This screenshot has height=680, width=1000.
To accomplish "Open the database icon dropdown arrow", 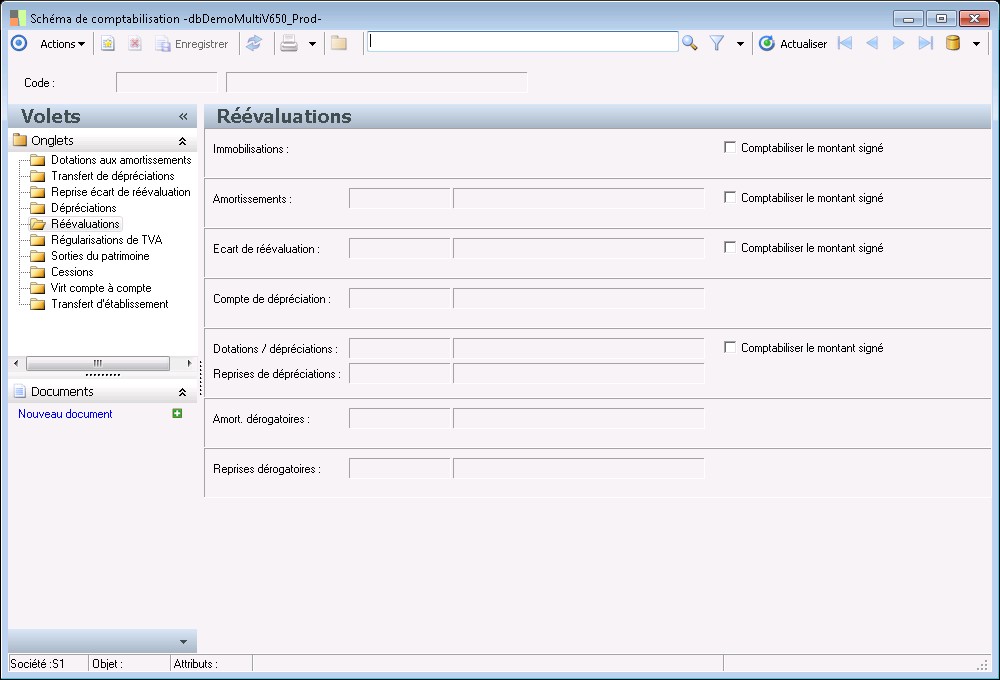I will point(976,44).
